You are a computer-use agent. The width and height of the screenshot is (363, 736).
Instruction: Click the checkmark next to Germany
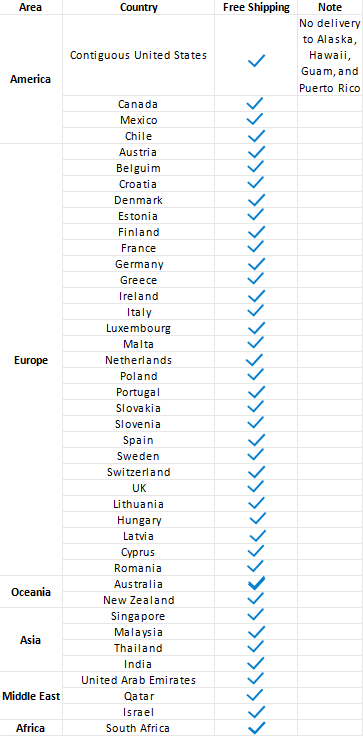click(256, 264)
